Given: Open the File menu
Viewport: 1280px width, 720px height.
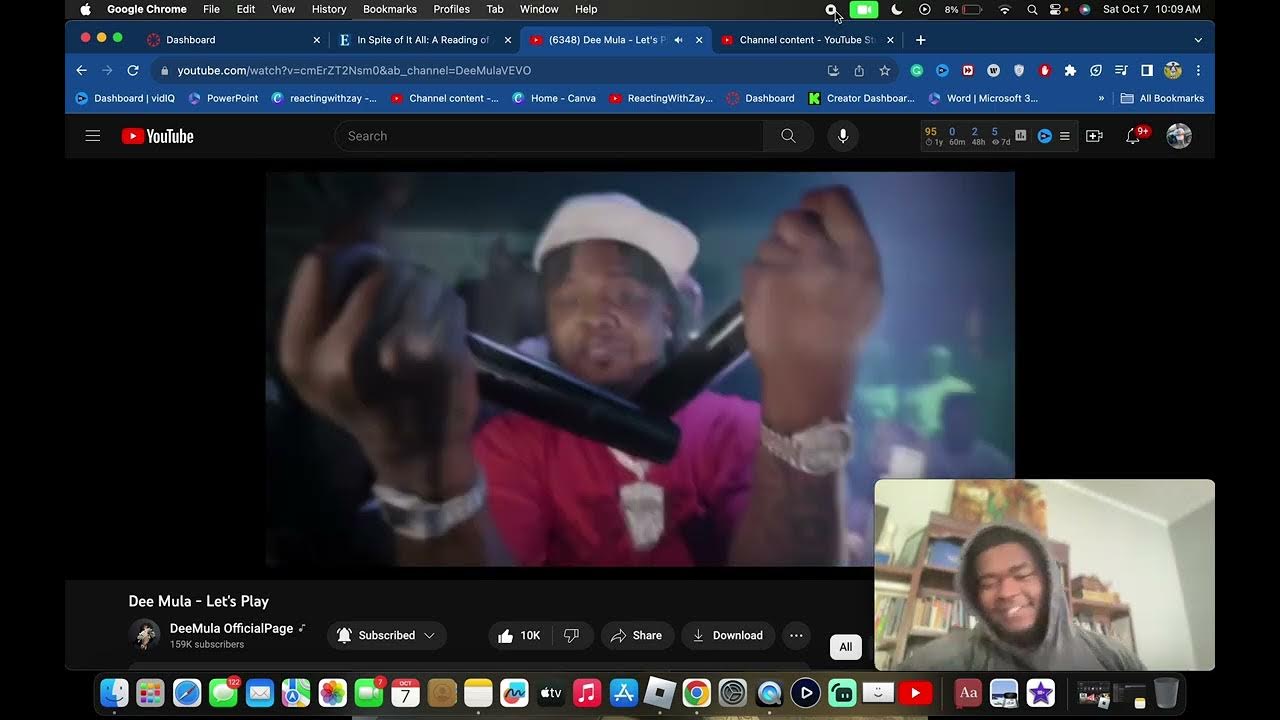Looking at the screenshot, I should [x=211, y=9].
